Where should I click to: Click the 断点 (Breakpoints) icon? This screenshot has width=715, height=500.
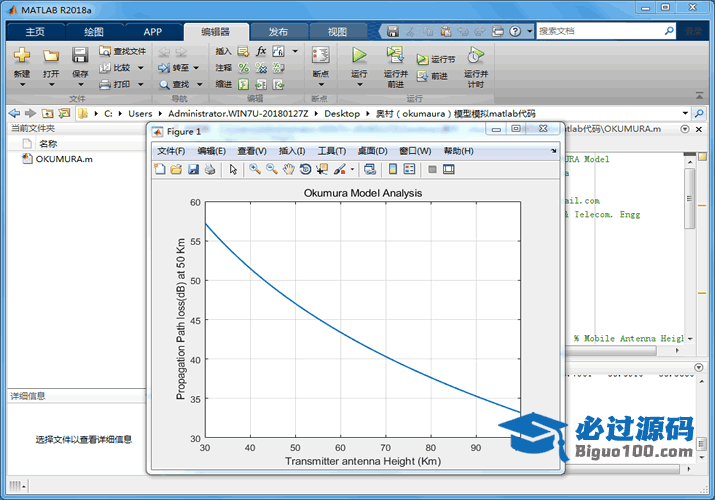pos(321,55)
